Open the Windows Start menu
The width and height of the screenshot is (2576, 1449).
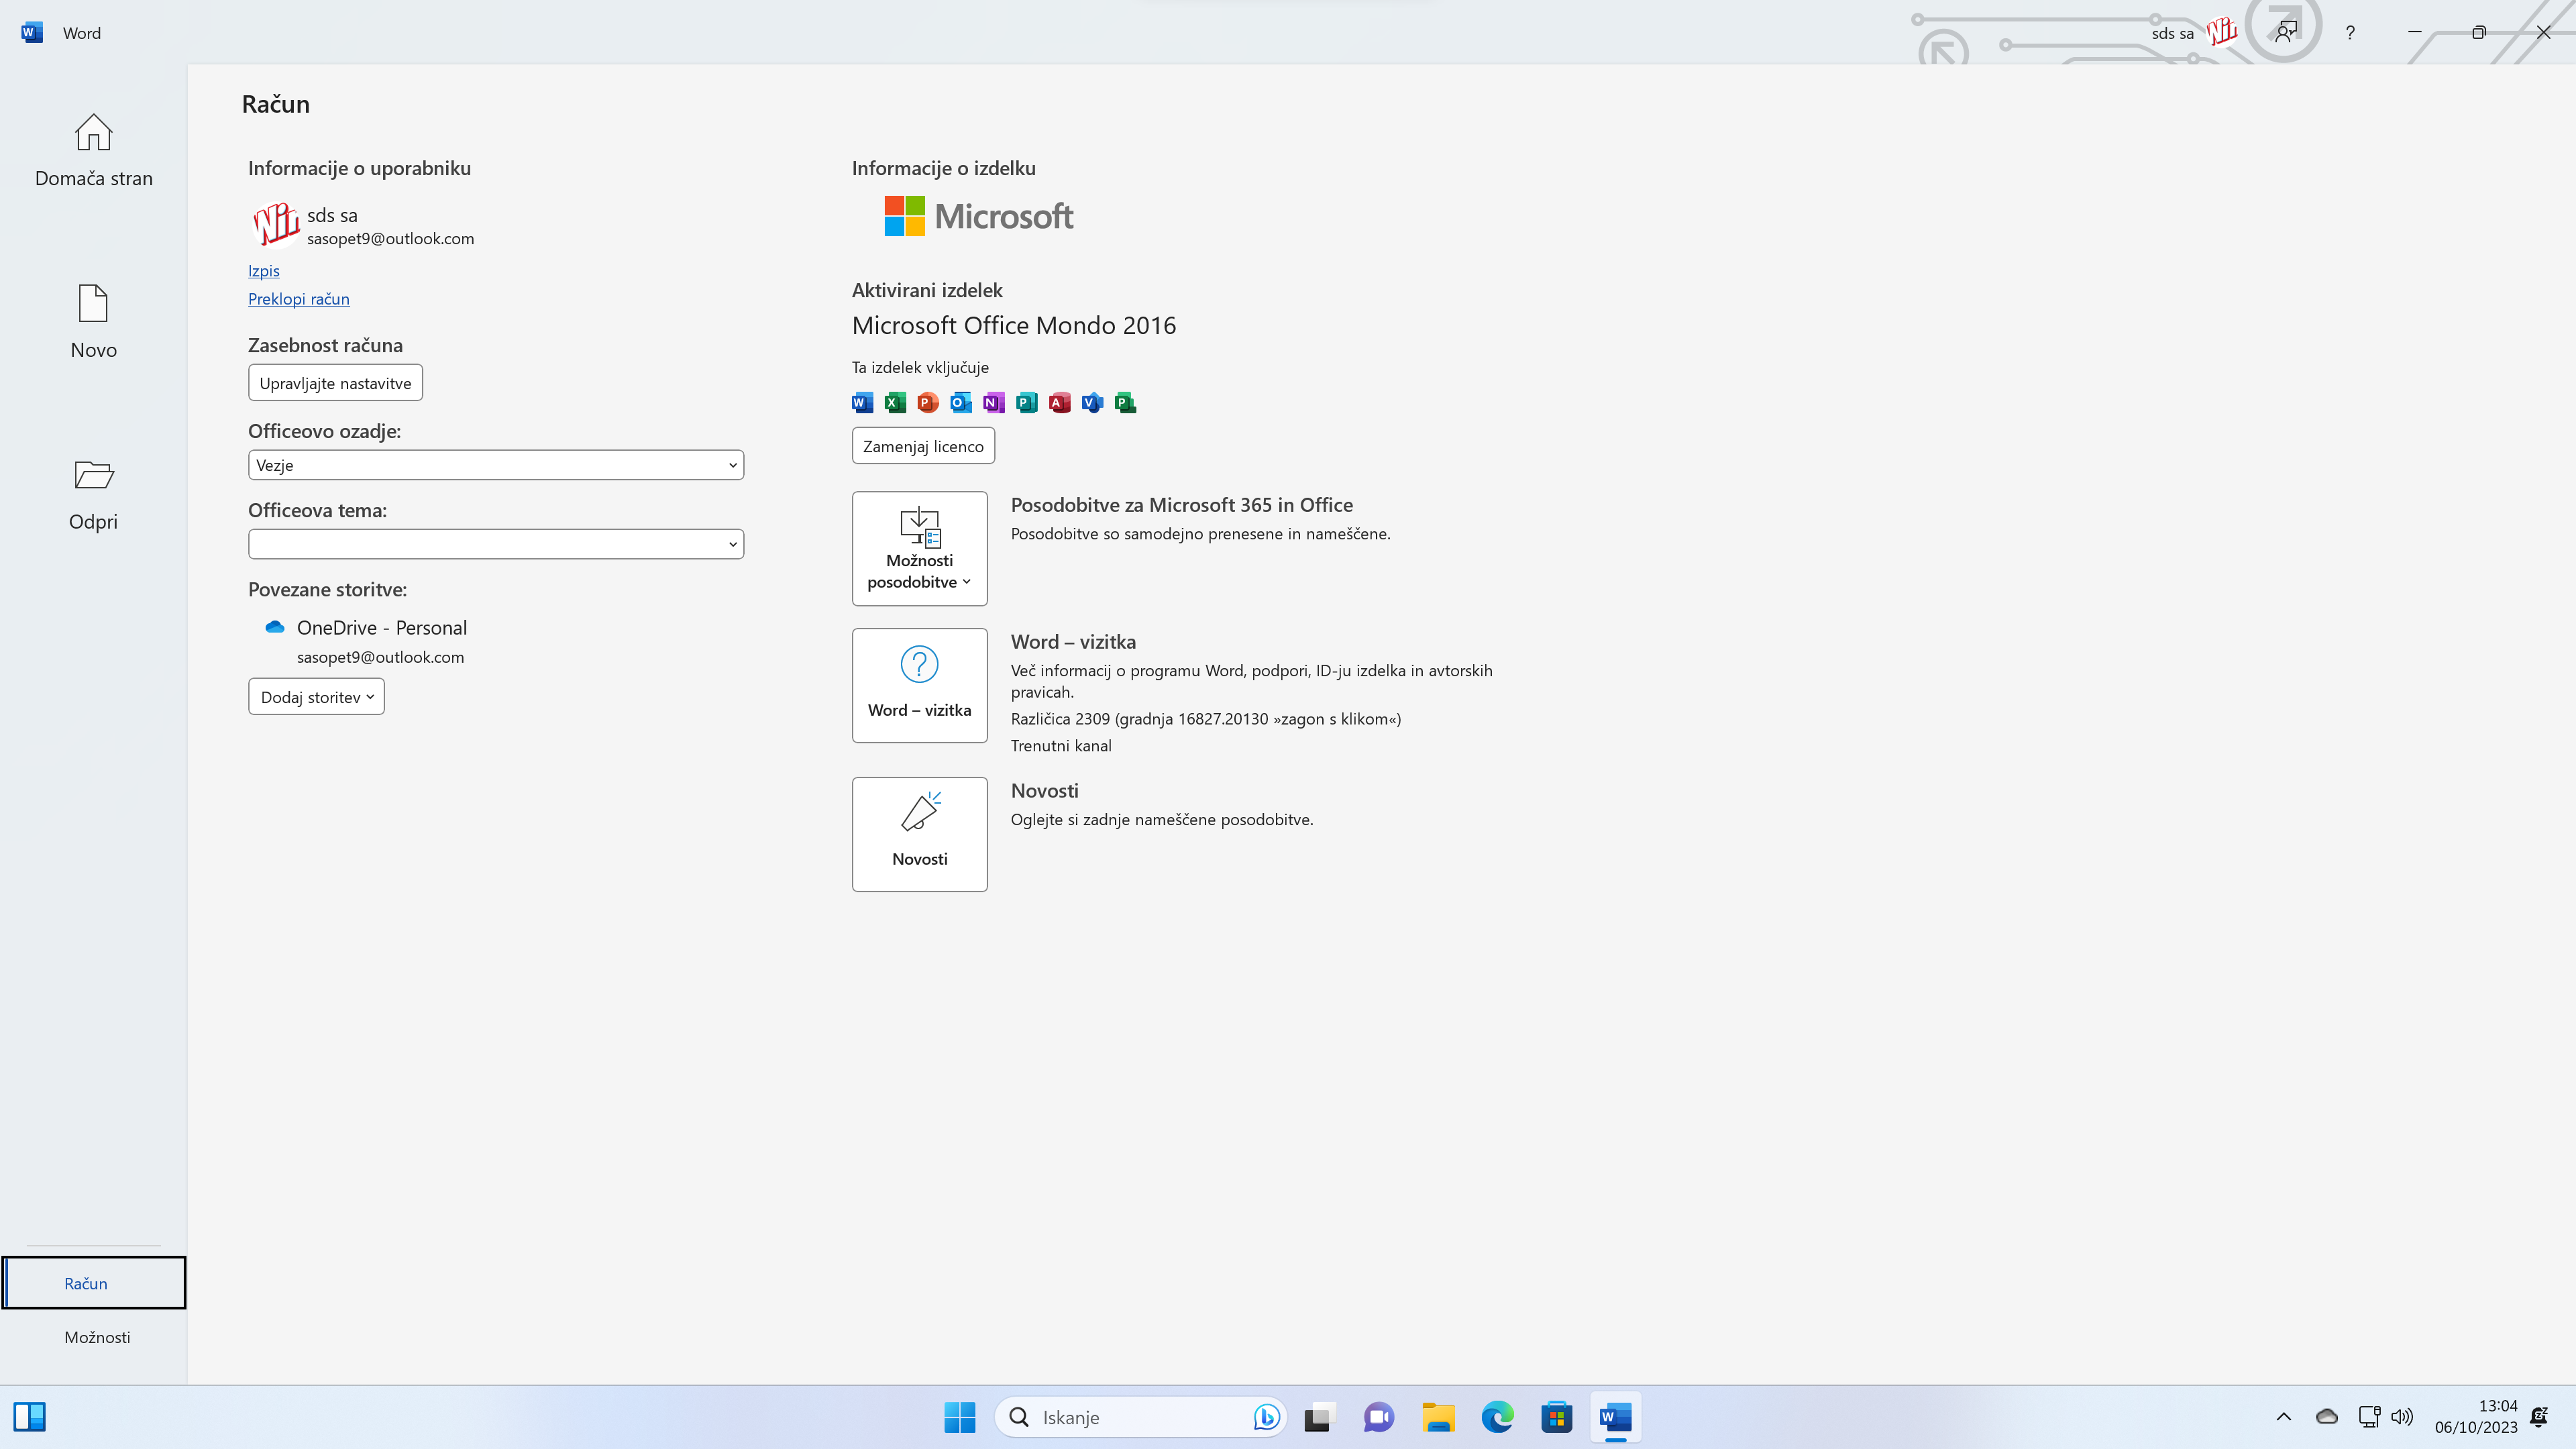[960, 1417]
